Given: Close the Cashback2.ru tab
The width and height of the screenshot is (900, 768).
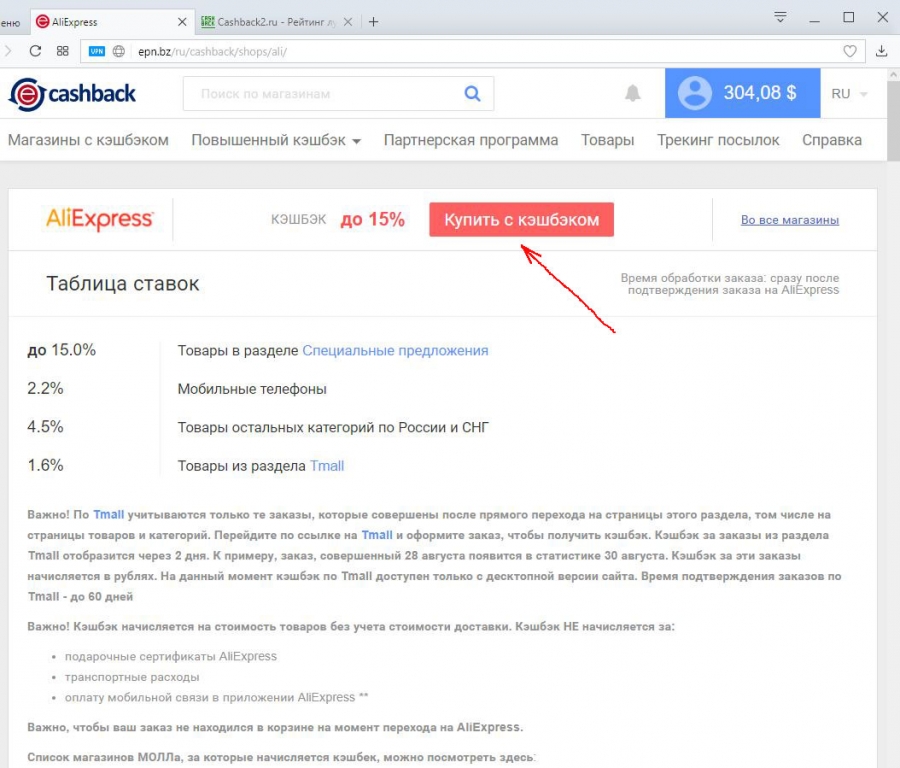Looking at the screenshot, I should pos(348,22).
